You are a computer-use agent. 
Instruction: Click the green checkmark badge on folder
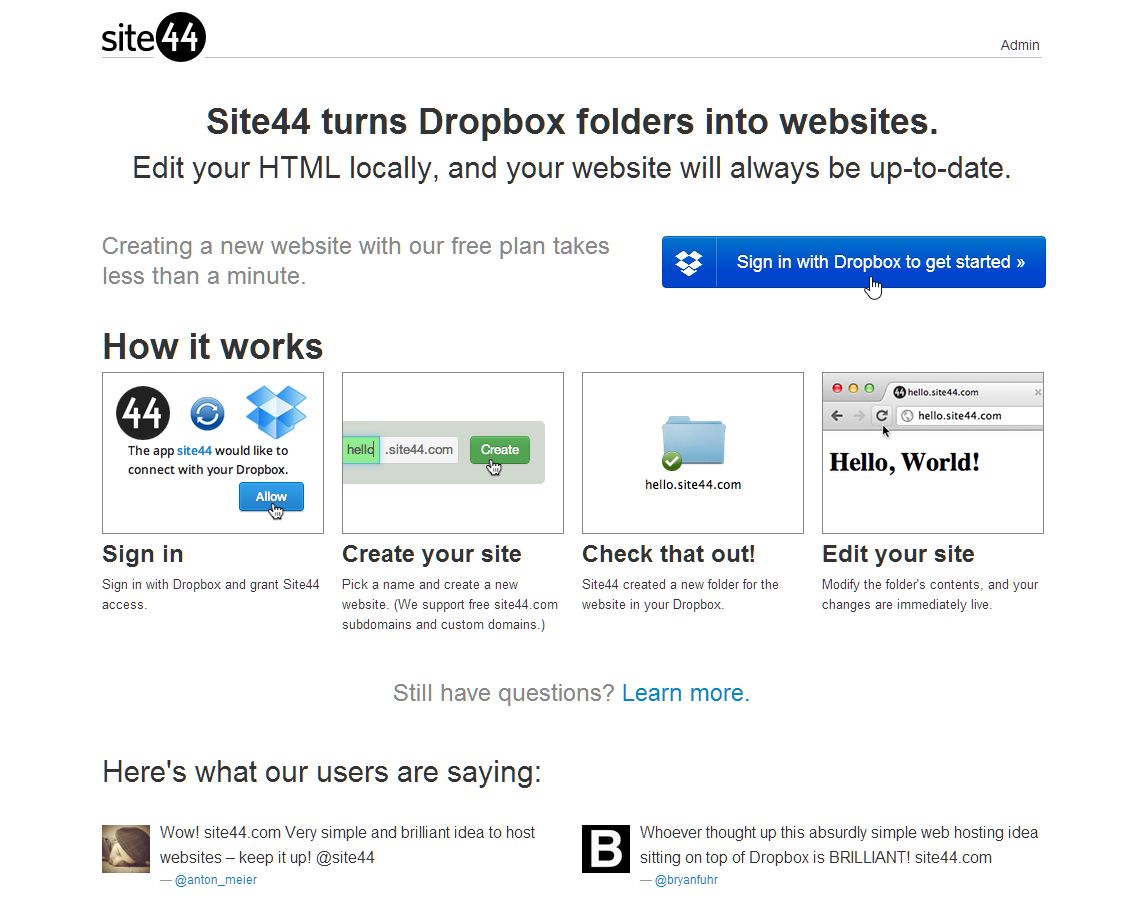click(x=672, y=460)
